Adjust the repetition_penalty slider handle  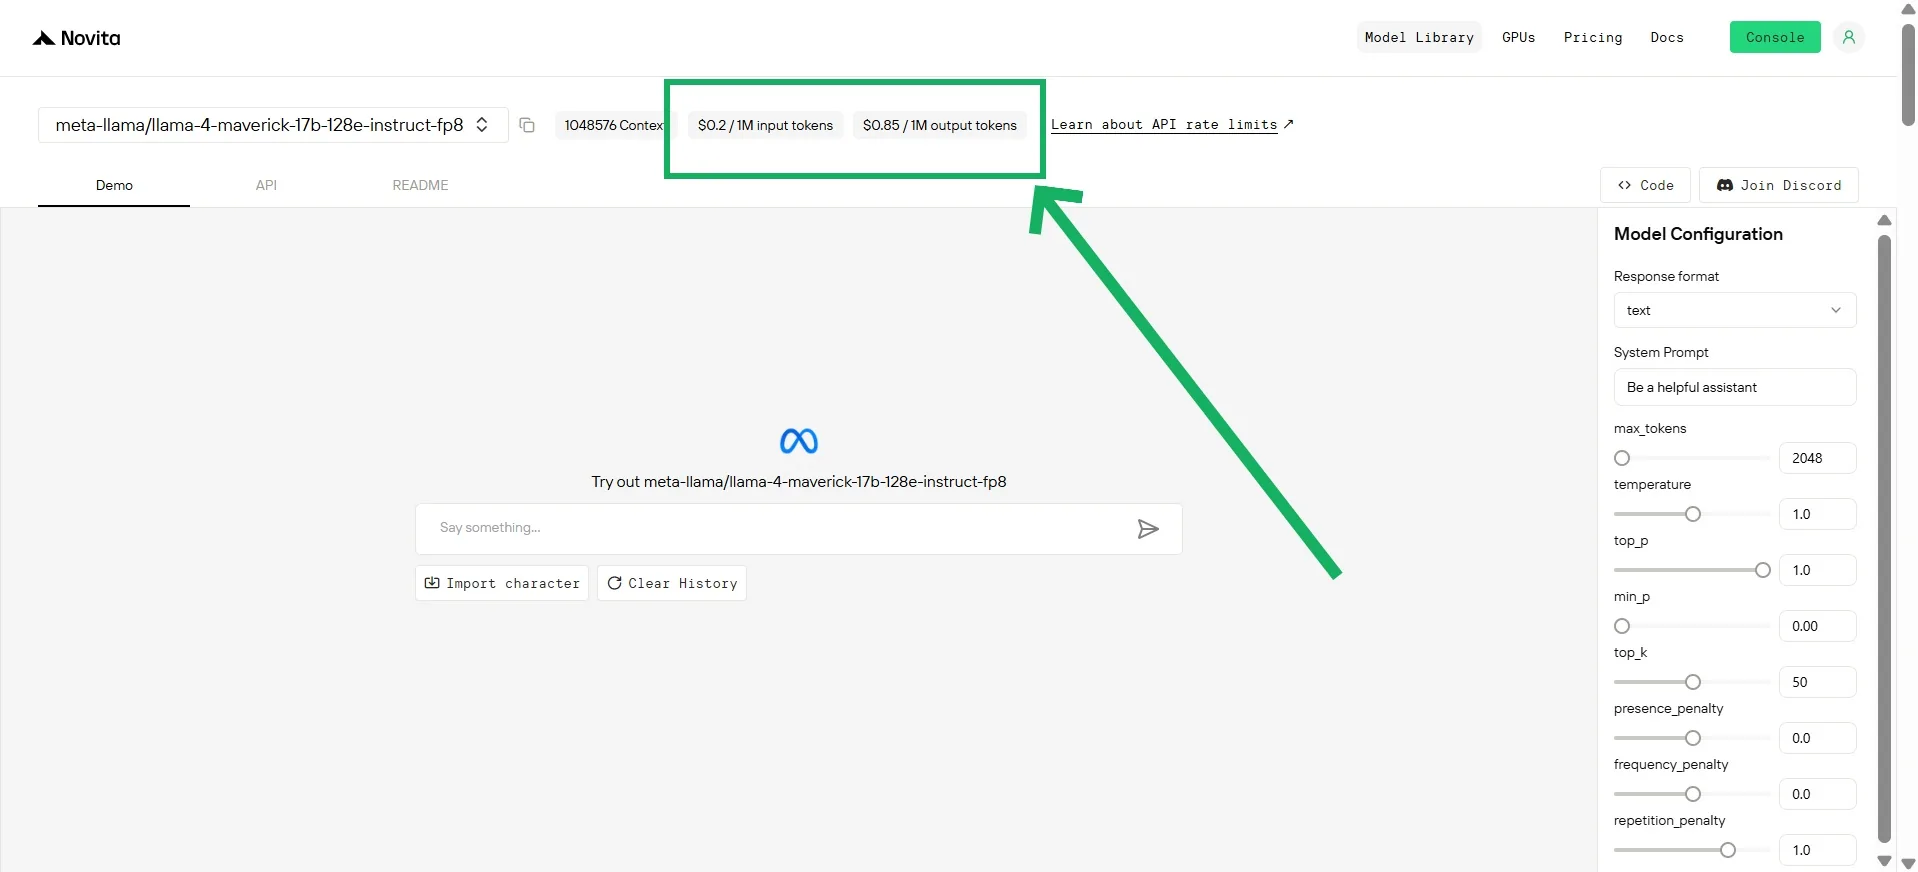1728,850
